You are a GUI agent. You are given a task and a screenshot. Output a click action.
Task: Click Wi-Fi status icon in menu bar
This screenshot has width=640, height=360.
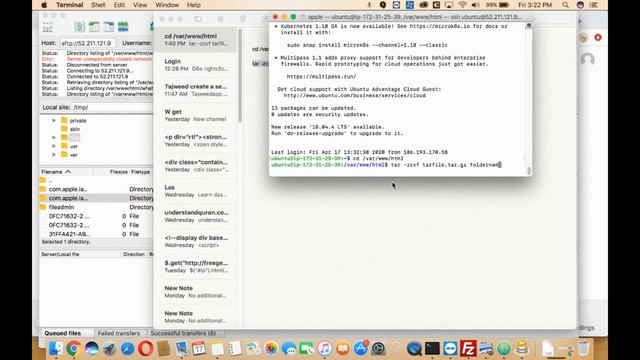point(462,5)
